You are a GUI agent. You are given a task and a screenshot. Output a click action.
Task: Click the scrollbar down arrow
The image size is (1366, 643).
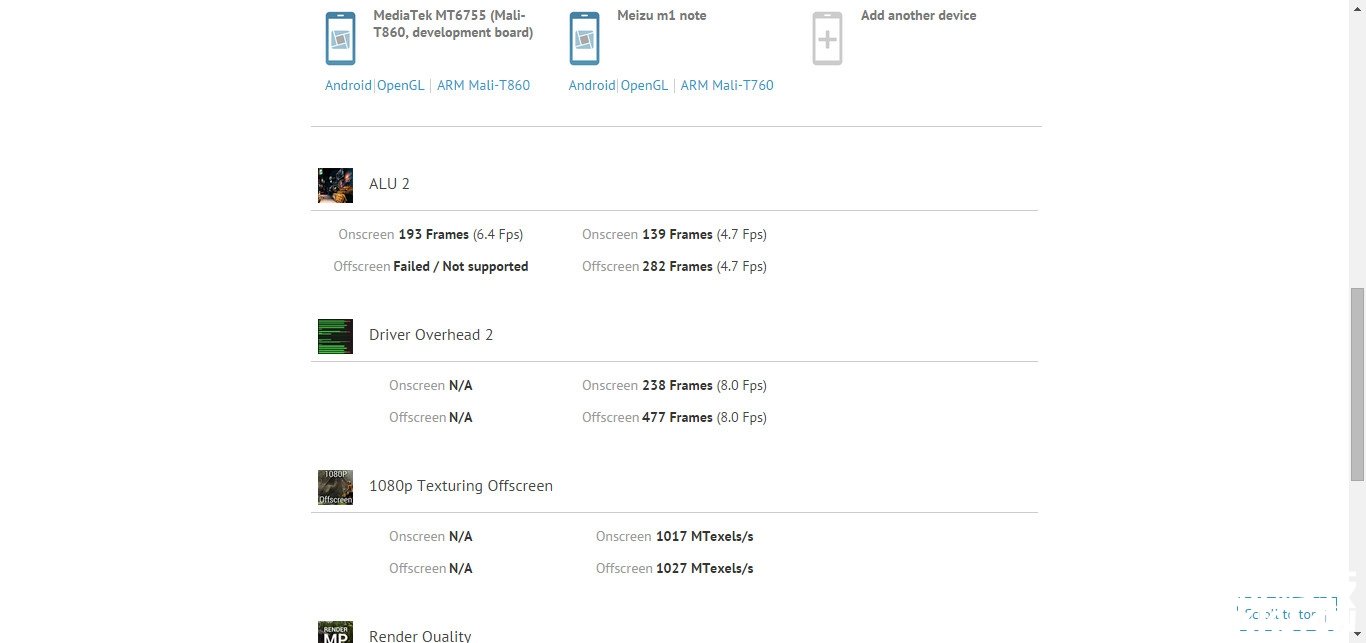pyautogui.click(x=1357, y=635)
